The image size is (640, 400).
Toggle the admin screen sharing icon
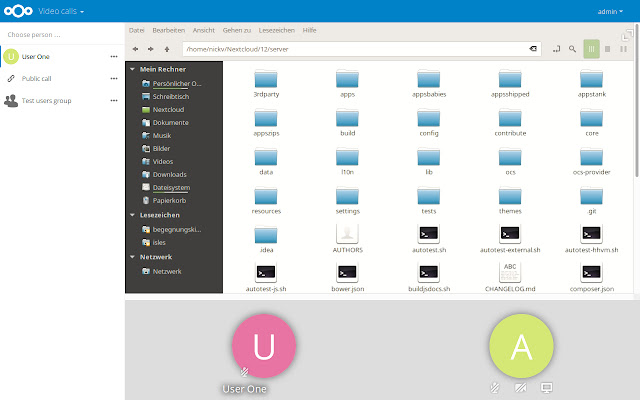[546, 387]
